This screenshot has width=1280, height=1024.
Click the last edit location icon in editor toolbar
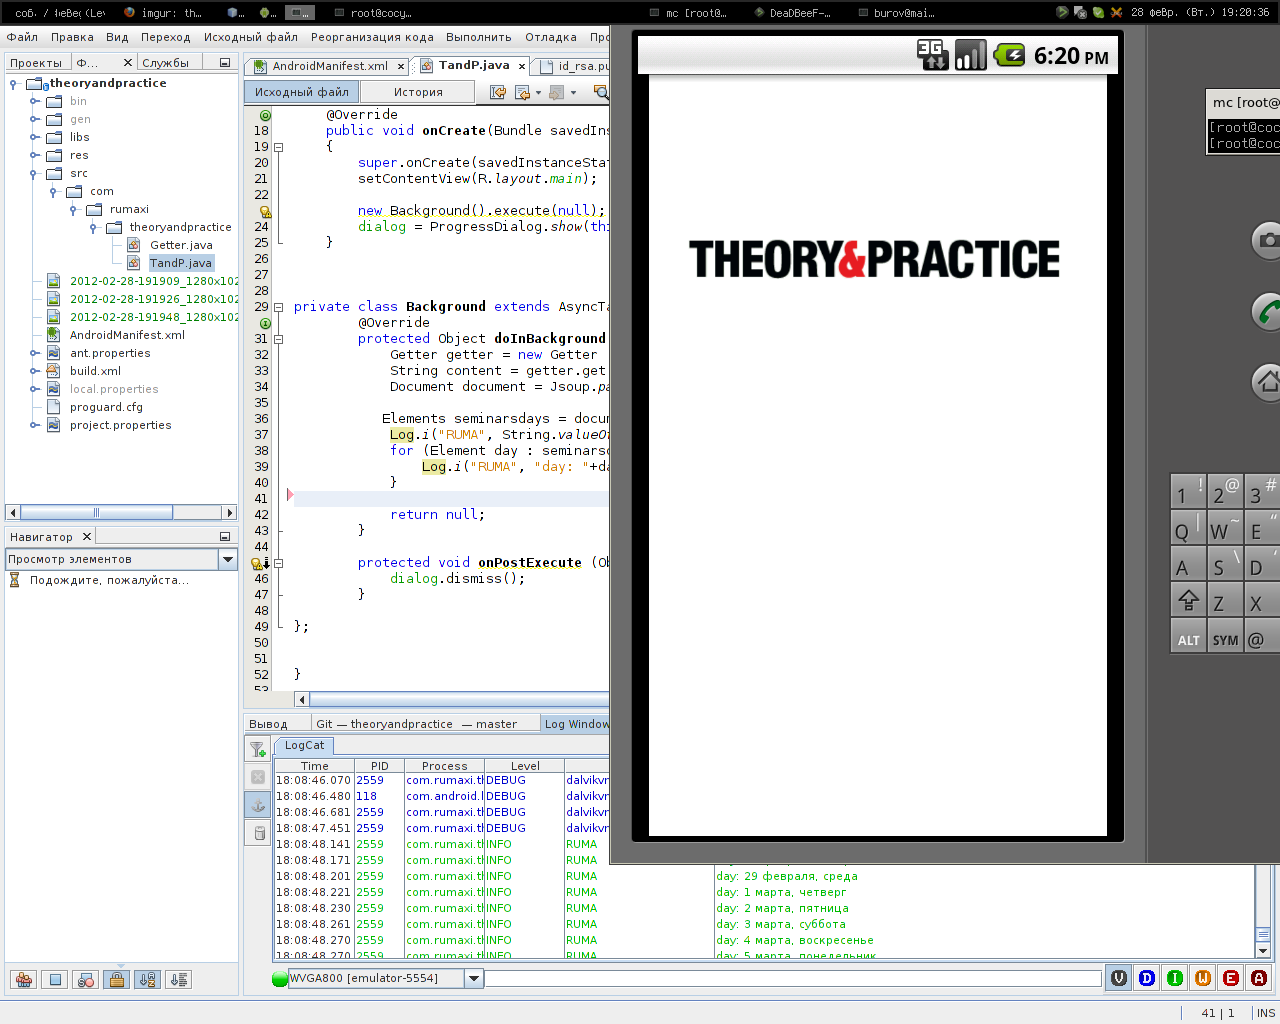tap(497, 92)
